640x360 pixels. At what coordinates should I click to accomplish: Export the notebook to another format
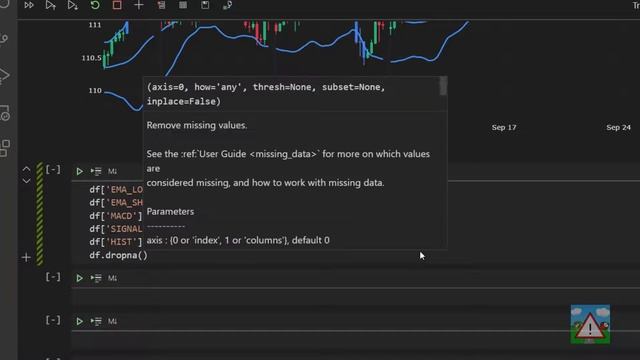(x=227, y=5)
